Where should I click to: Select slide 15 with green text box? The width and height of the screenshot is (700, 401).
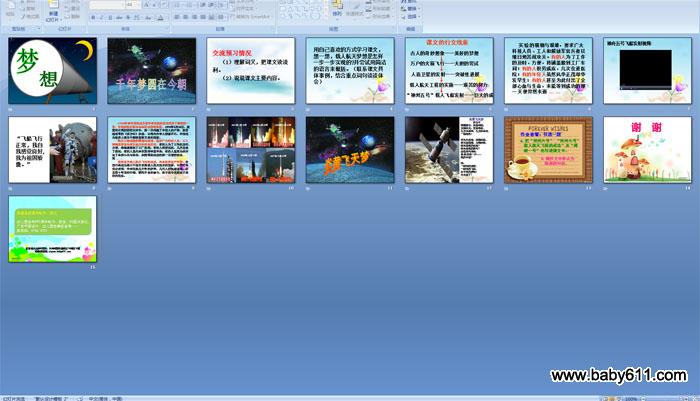coord(53,229)
